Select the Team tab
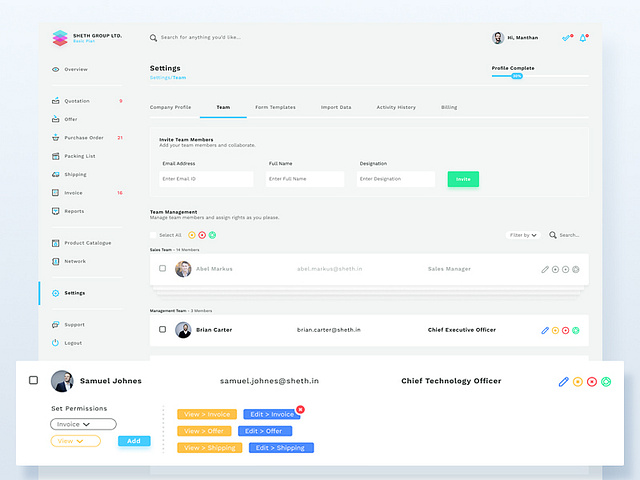The image size is (640, 480). [223, 107]
